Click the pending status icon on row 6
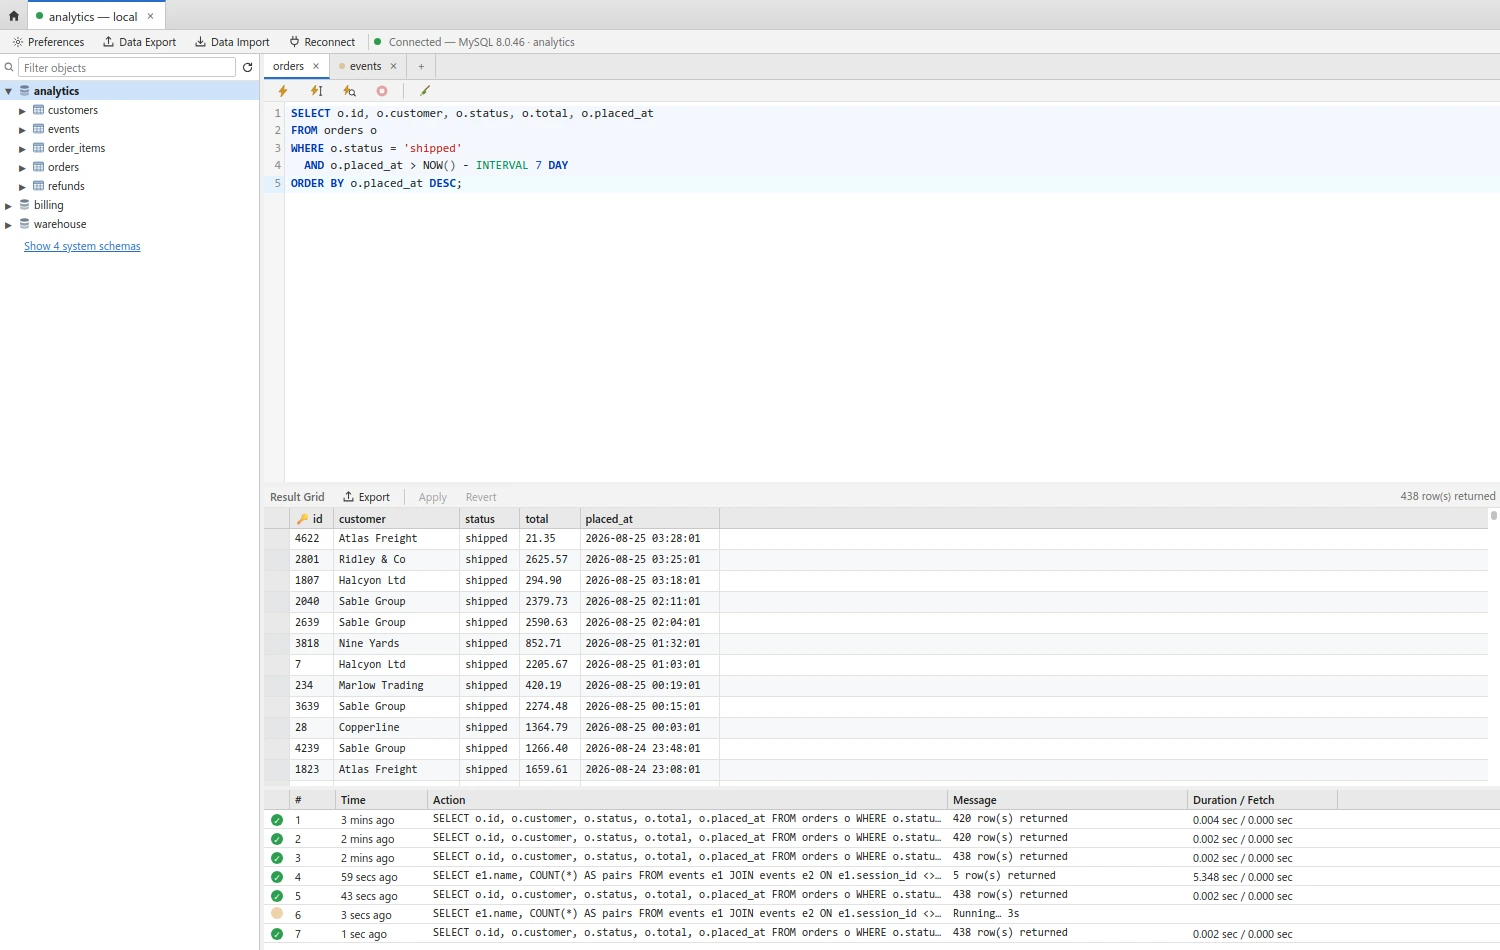 click(277, 914)
